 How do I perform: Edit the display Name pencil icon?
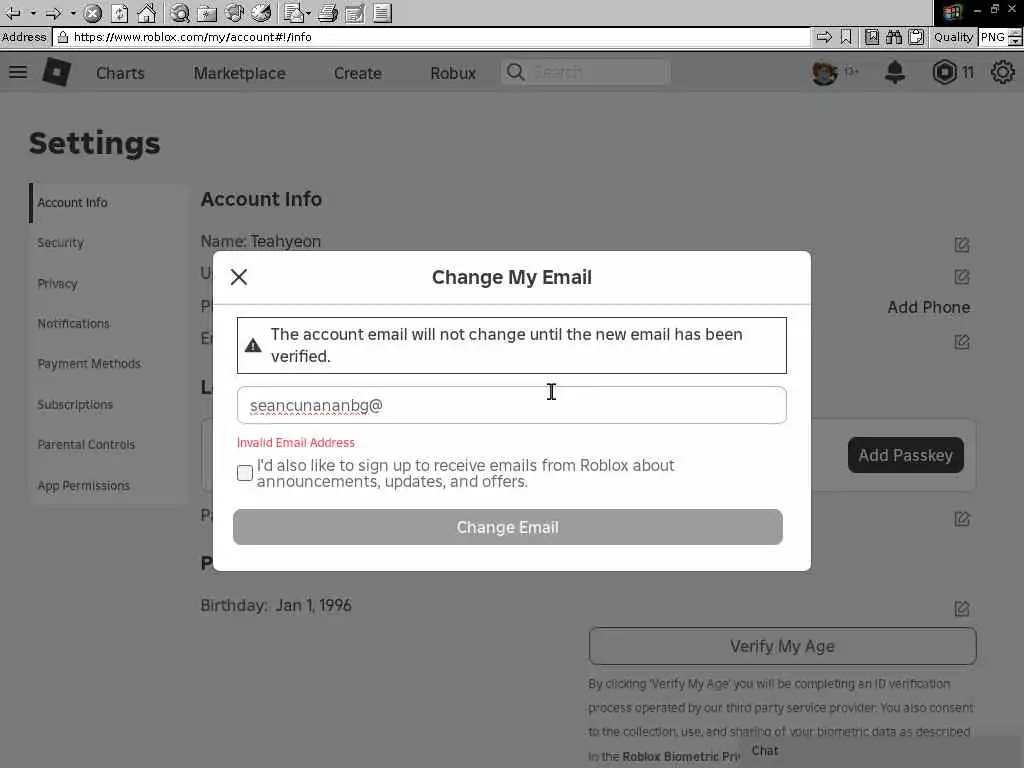click(x=962, y=245)
